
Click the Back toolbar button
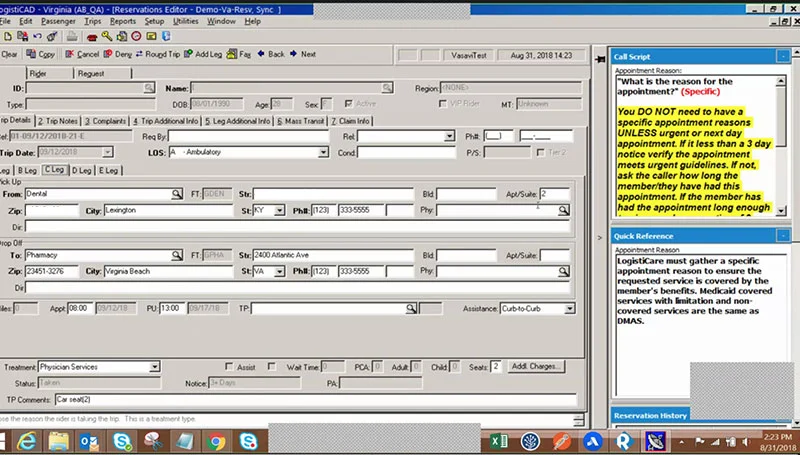(x=271, y=54)
